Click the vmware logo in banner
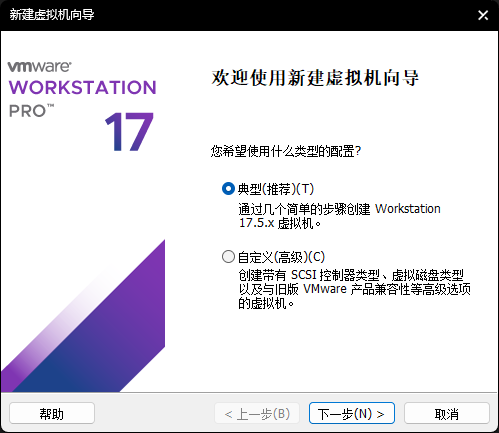Image resolution: width=499 pixels, height=433 pixels. [x=39, y=66]
